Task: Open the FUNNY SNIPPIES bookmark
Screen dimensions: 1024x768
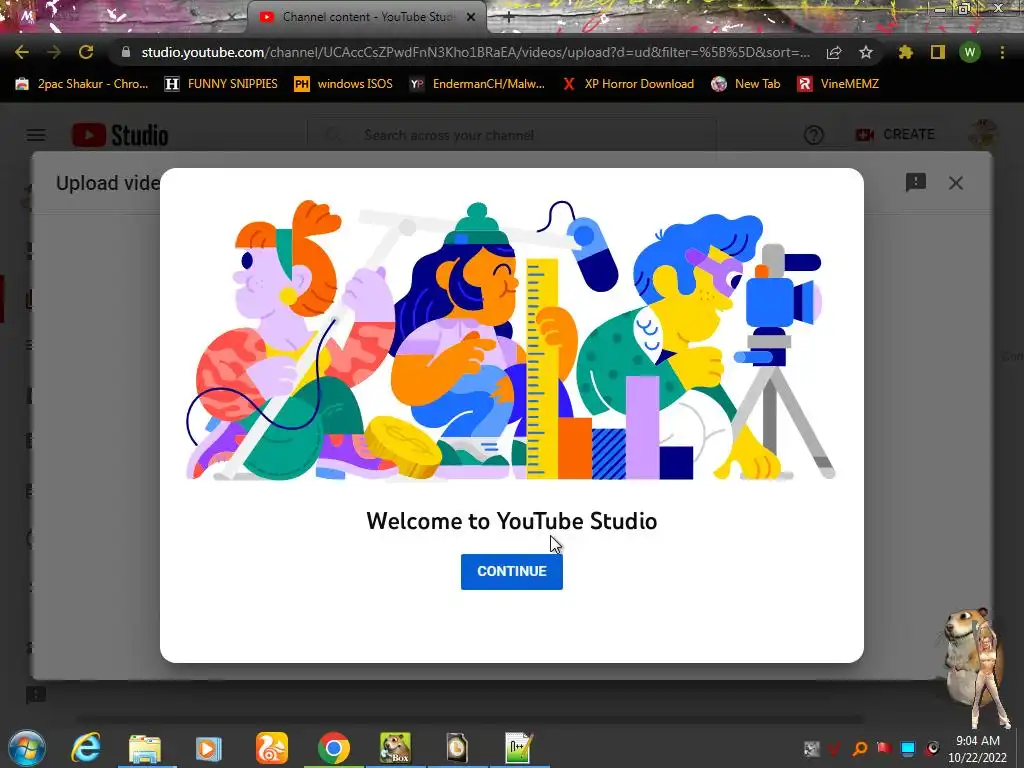Action: pos(221,84)
